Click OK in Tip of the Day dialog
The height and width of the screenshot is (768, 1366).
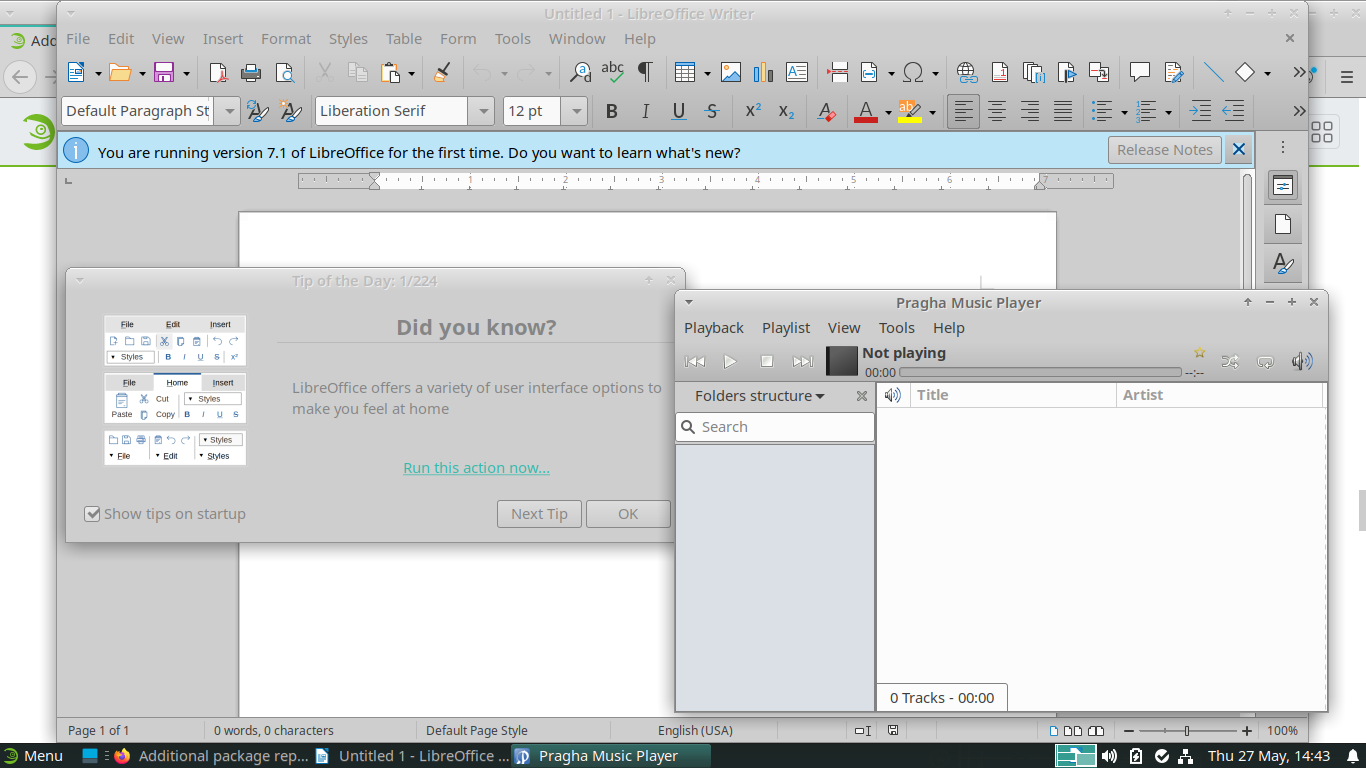click(x=628, y=514)
